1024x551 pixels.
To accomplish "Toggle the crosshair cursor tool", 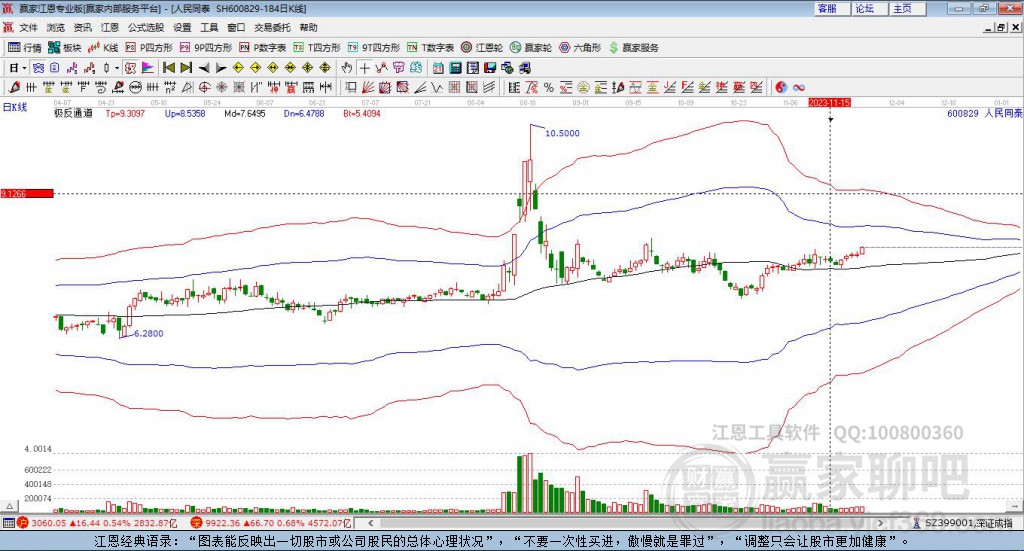I will [x=364, y=68].
